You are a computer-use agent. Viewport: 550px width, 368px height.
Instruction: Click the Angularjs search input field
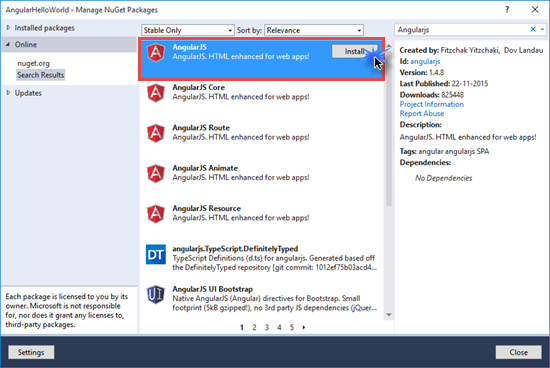pyautogui.click(x=462, y=30)
